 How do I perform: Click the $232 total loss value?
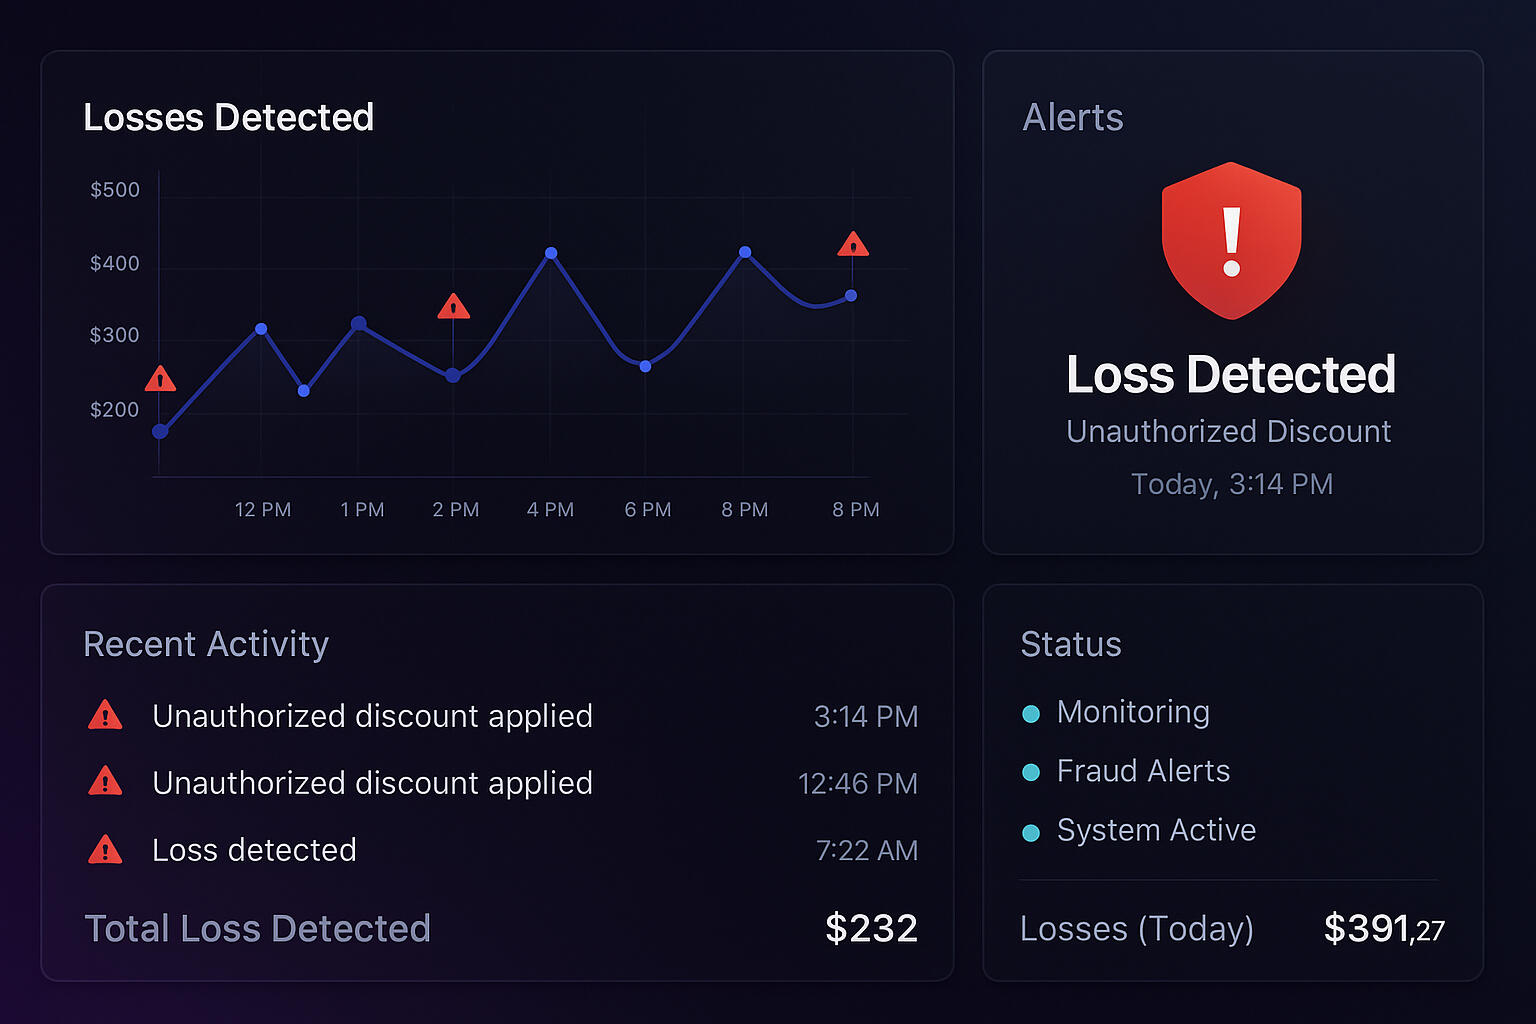[871, 929]
